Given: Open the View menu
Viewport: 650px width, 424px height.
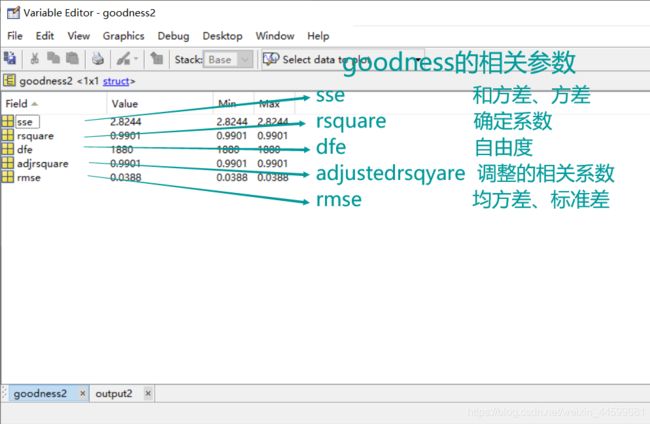Looking at the screenshot, I should [x=79, y=36].
